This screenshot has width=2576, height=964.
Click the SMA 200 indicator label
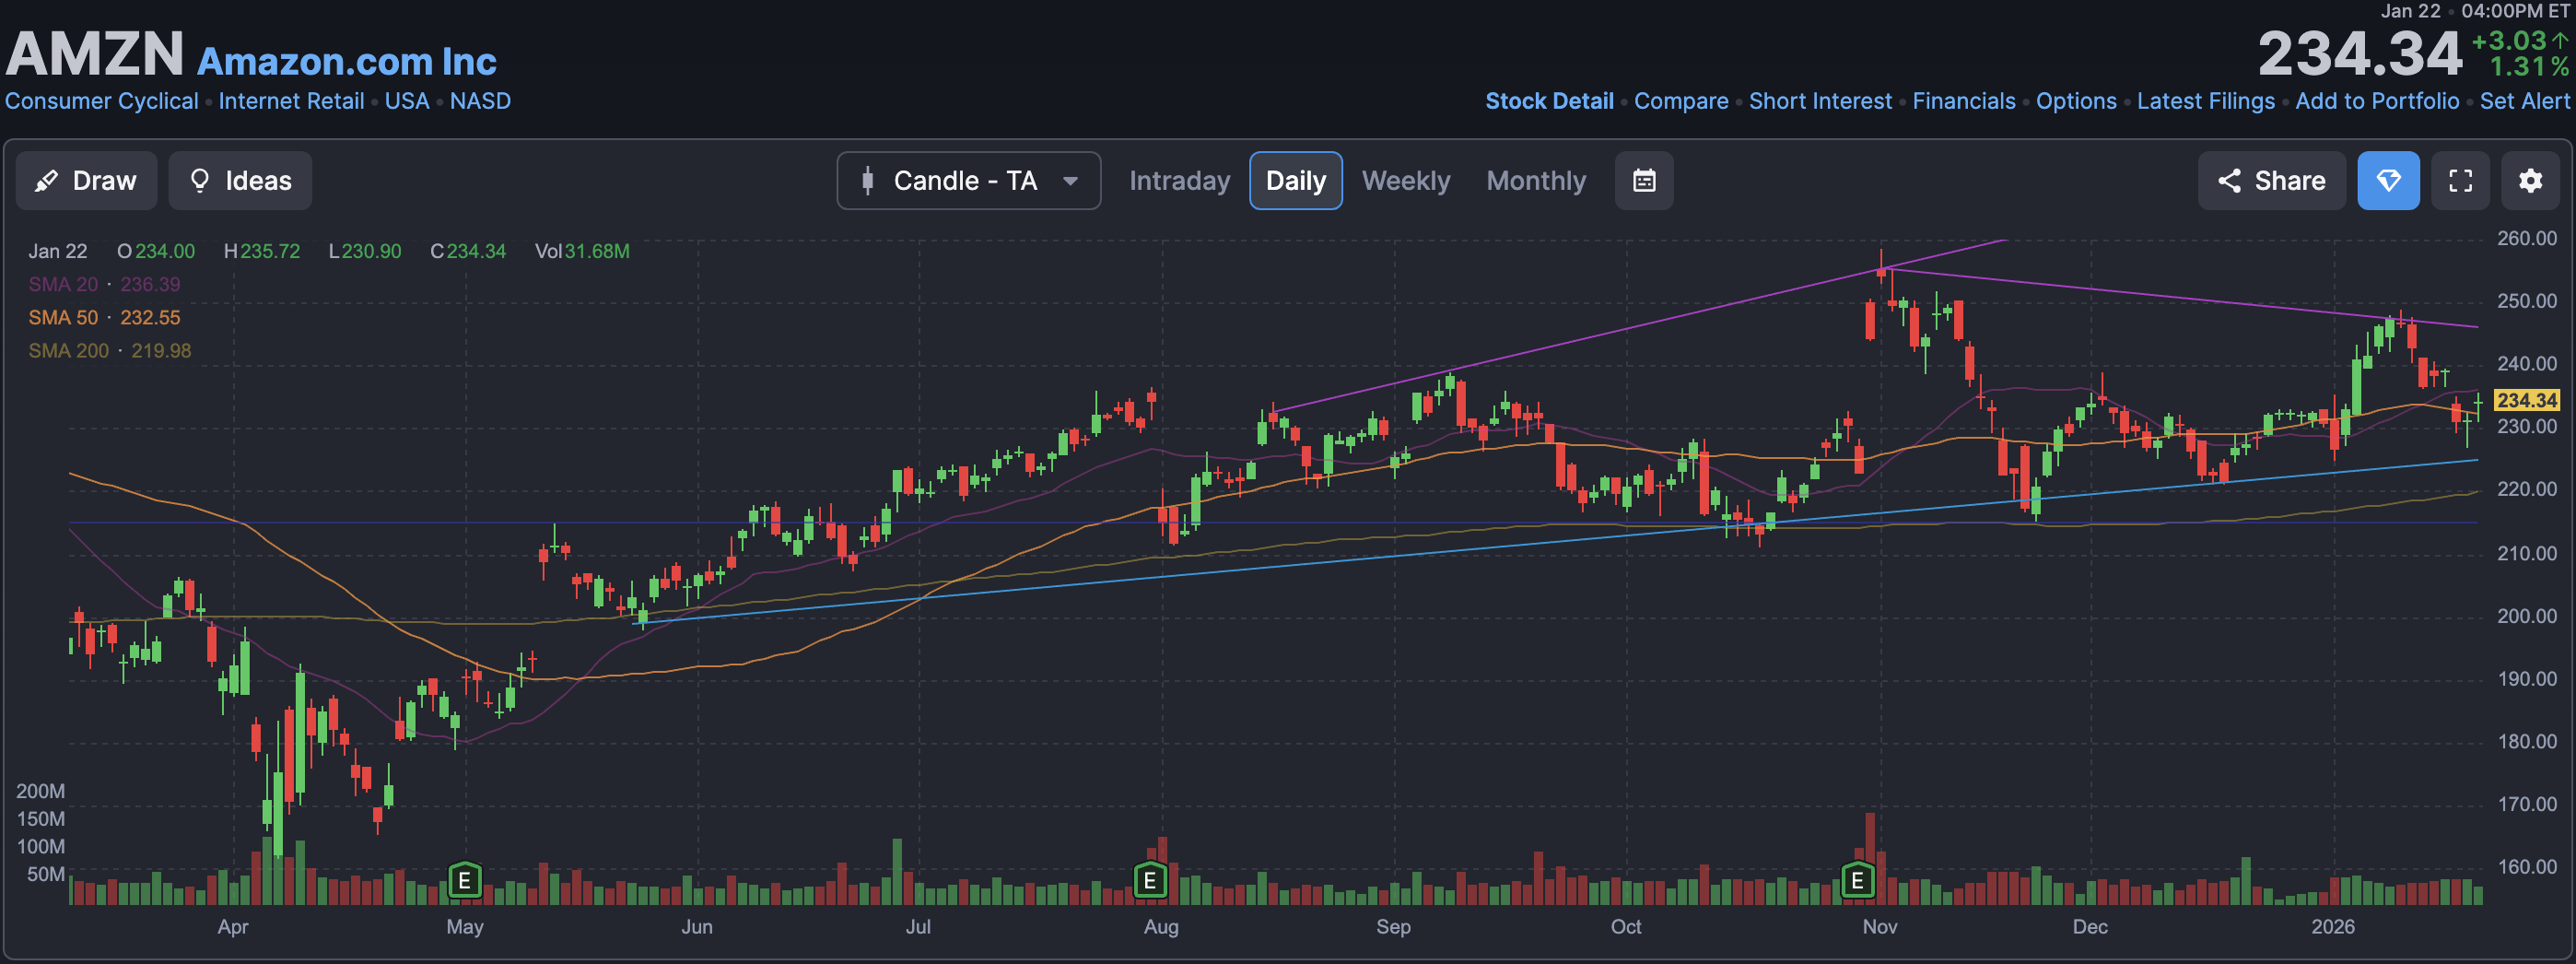tap(68, 350)
